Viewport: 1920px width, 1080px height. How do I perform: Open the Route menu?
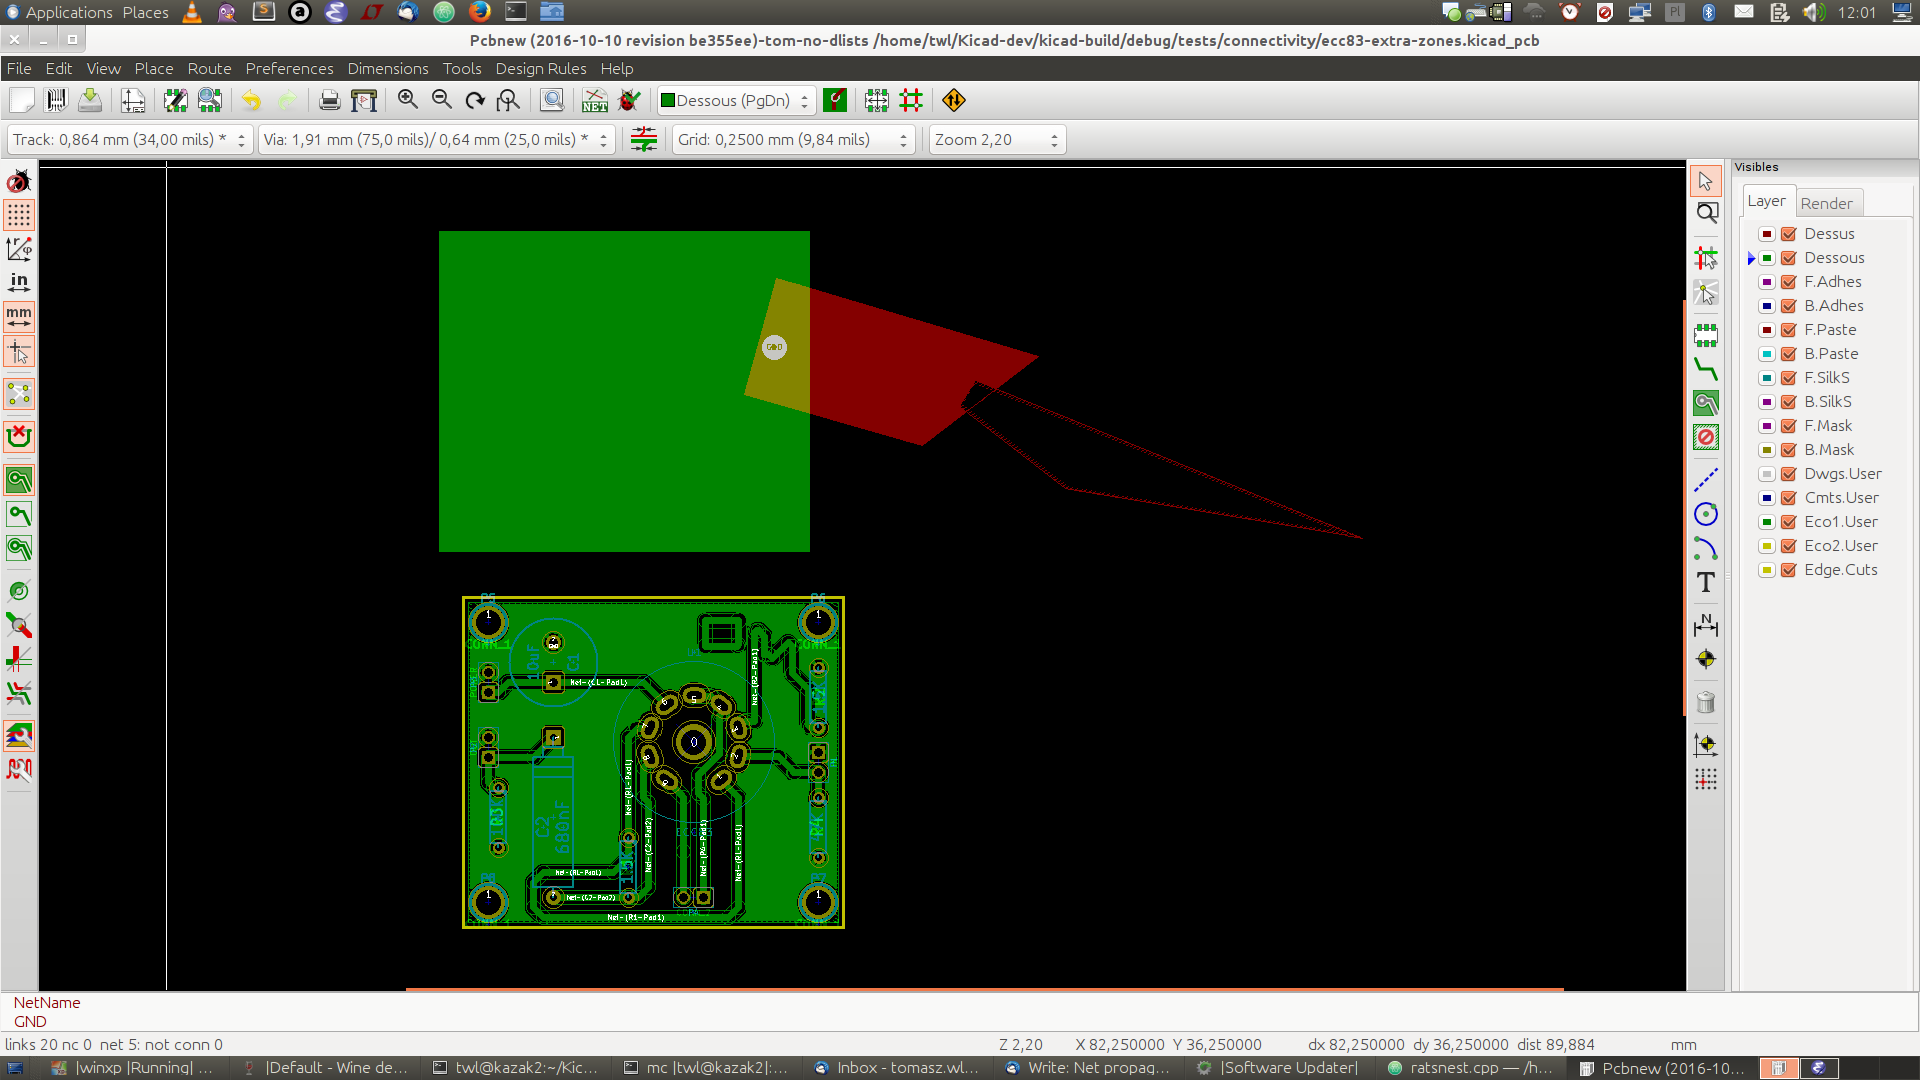209,69
